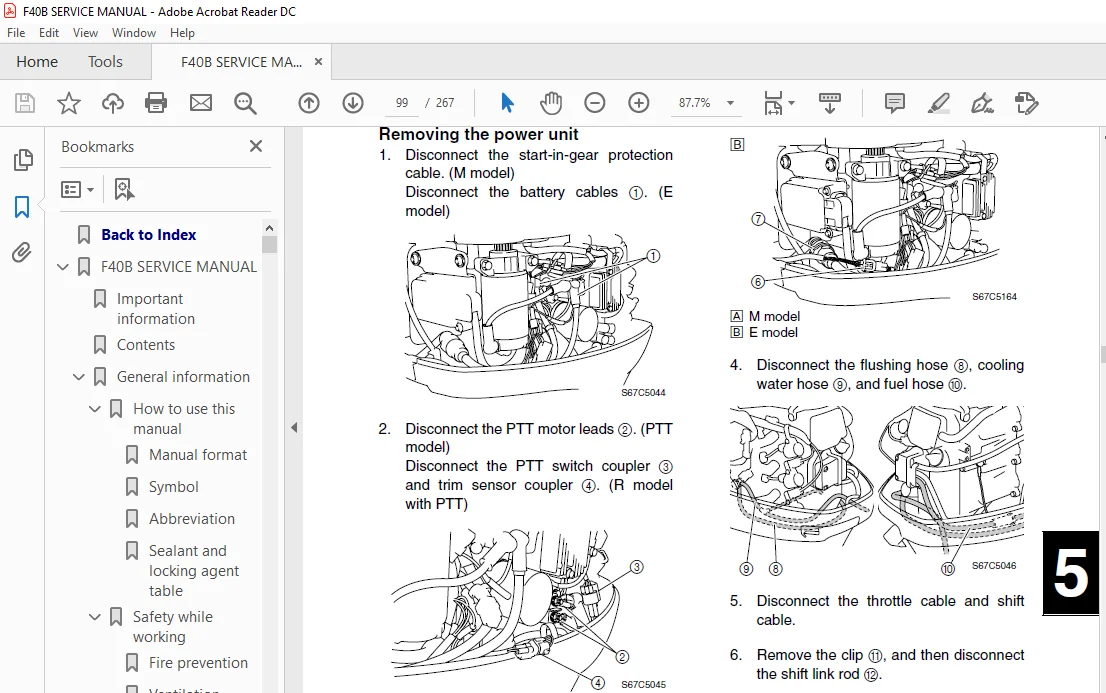Click the upload to cloud icon

coord(112,103)
